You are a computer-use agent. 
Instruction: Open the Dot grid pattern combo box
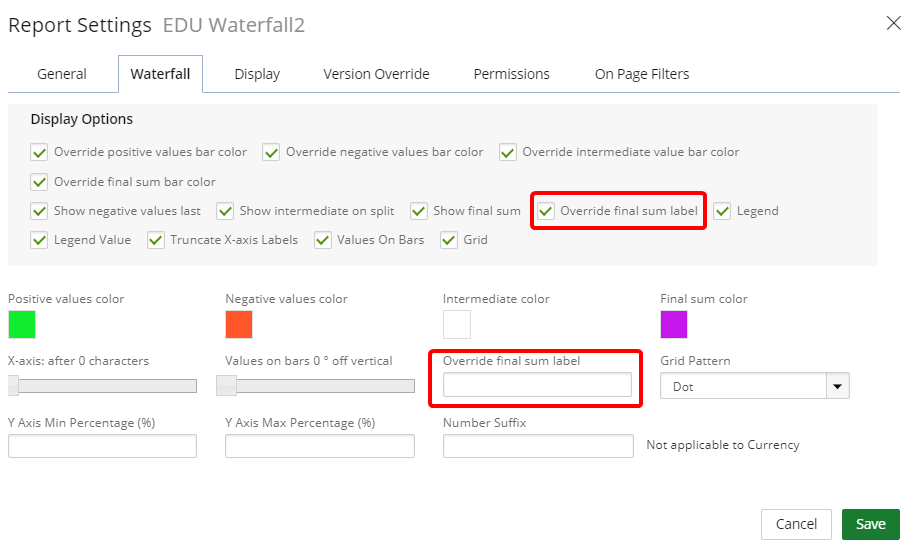point(755,386)
